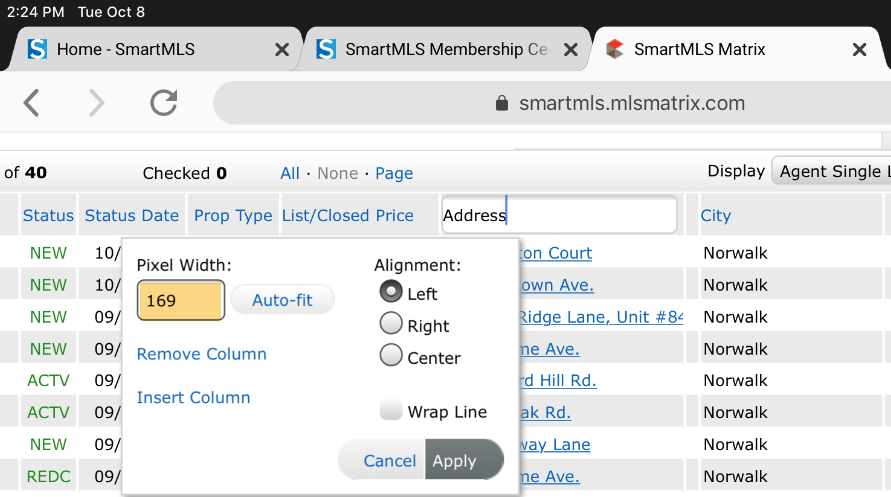Tap the browser forward arrow
Image resolution: width=891 pixels, height=497 pixels.
[x=97, y=103]
